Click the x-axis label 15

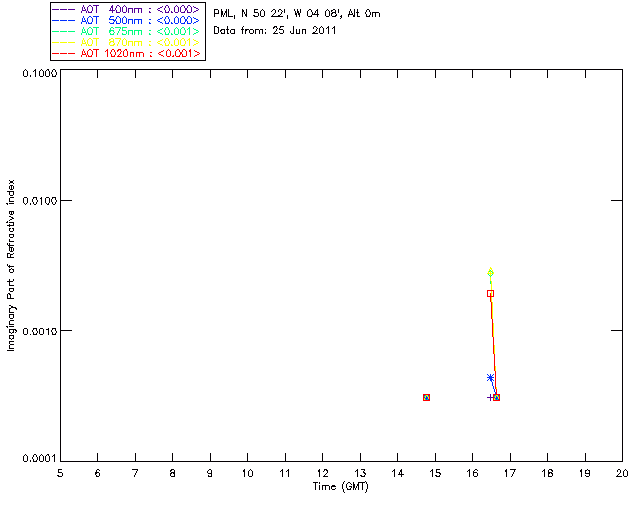pyautogui.click(x=435, y=474)
